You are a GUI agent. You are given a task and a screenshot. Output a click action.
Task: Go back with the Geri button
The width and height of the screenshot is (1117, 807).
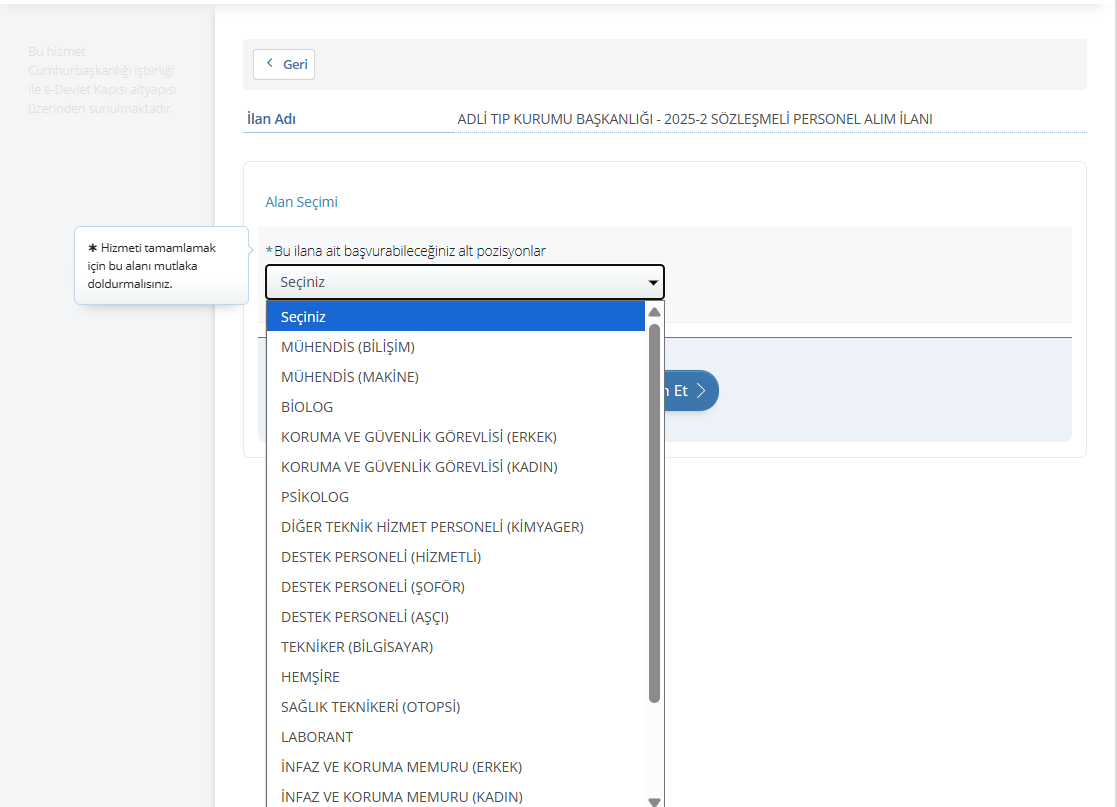coord(284,64)
